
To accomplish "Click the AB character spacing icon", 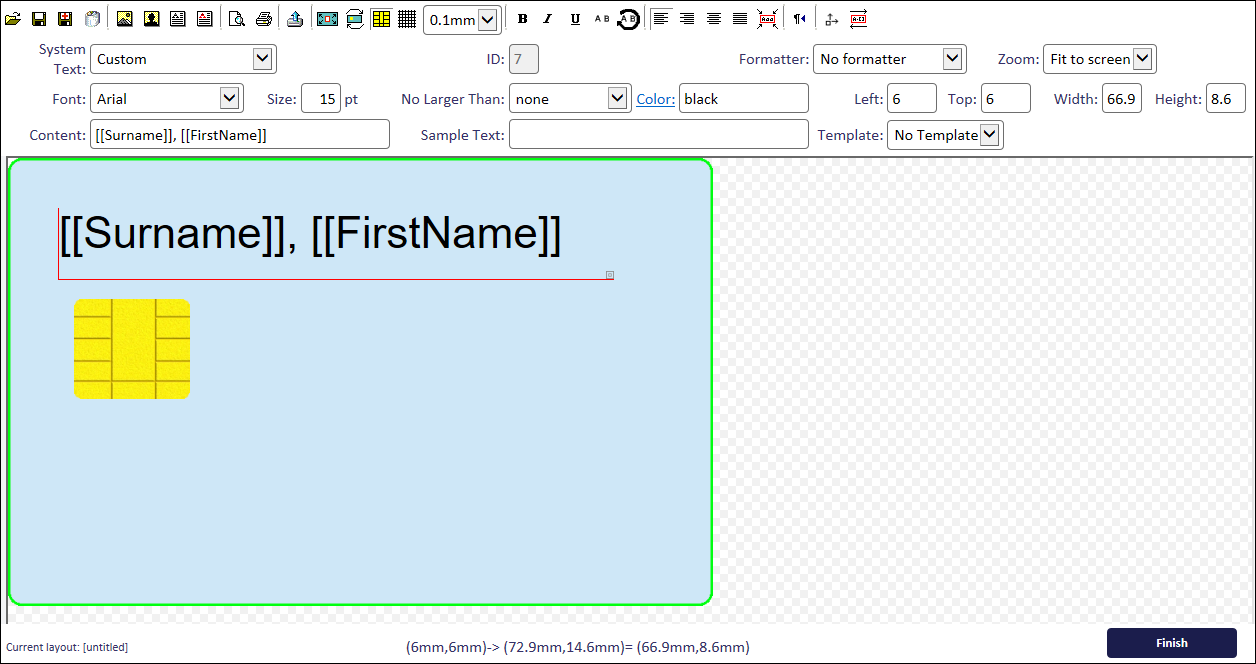I will pos(601,18).
